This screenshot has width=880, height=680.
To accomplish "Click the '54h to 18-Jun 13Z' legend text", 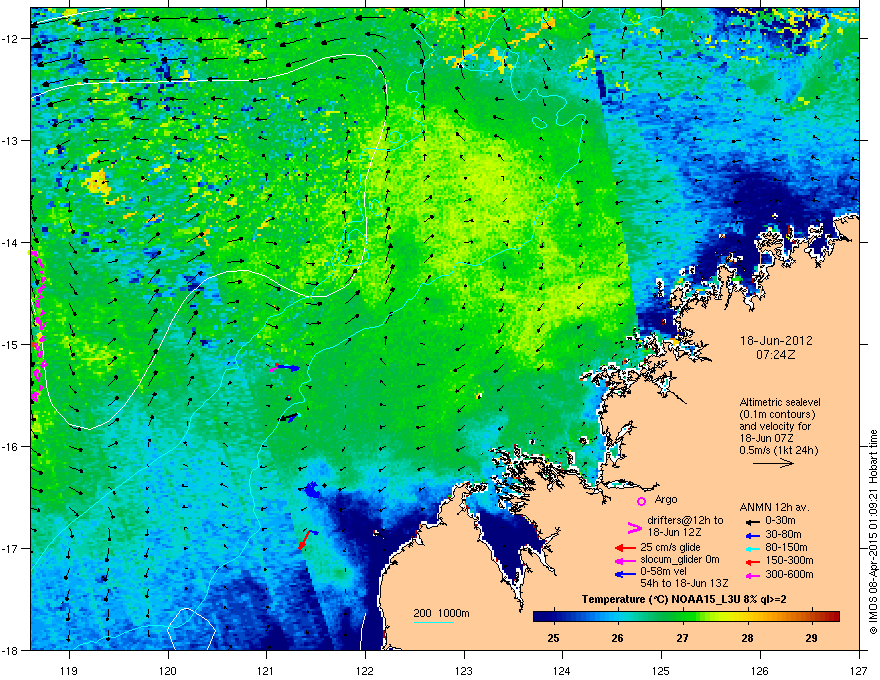I will coord(684,583).
